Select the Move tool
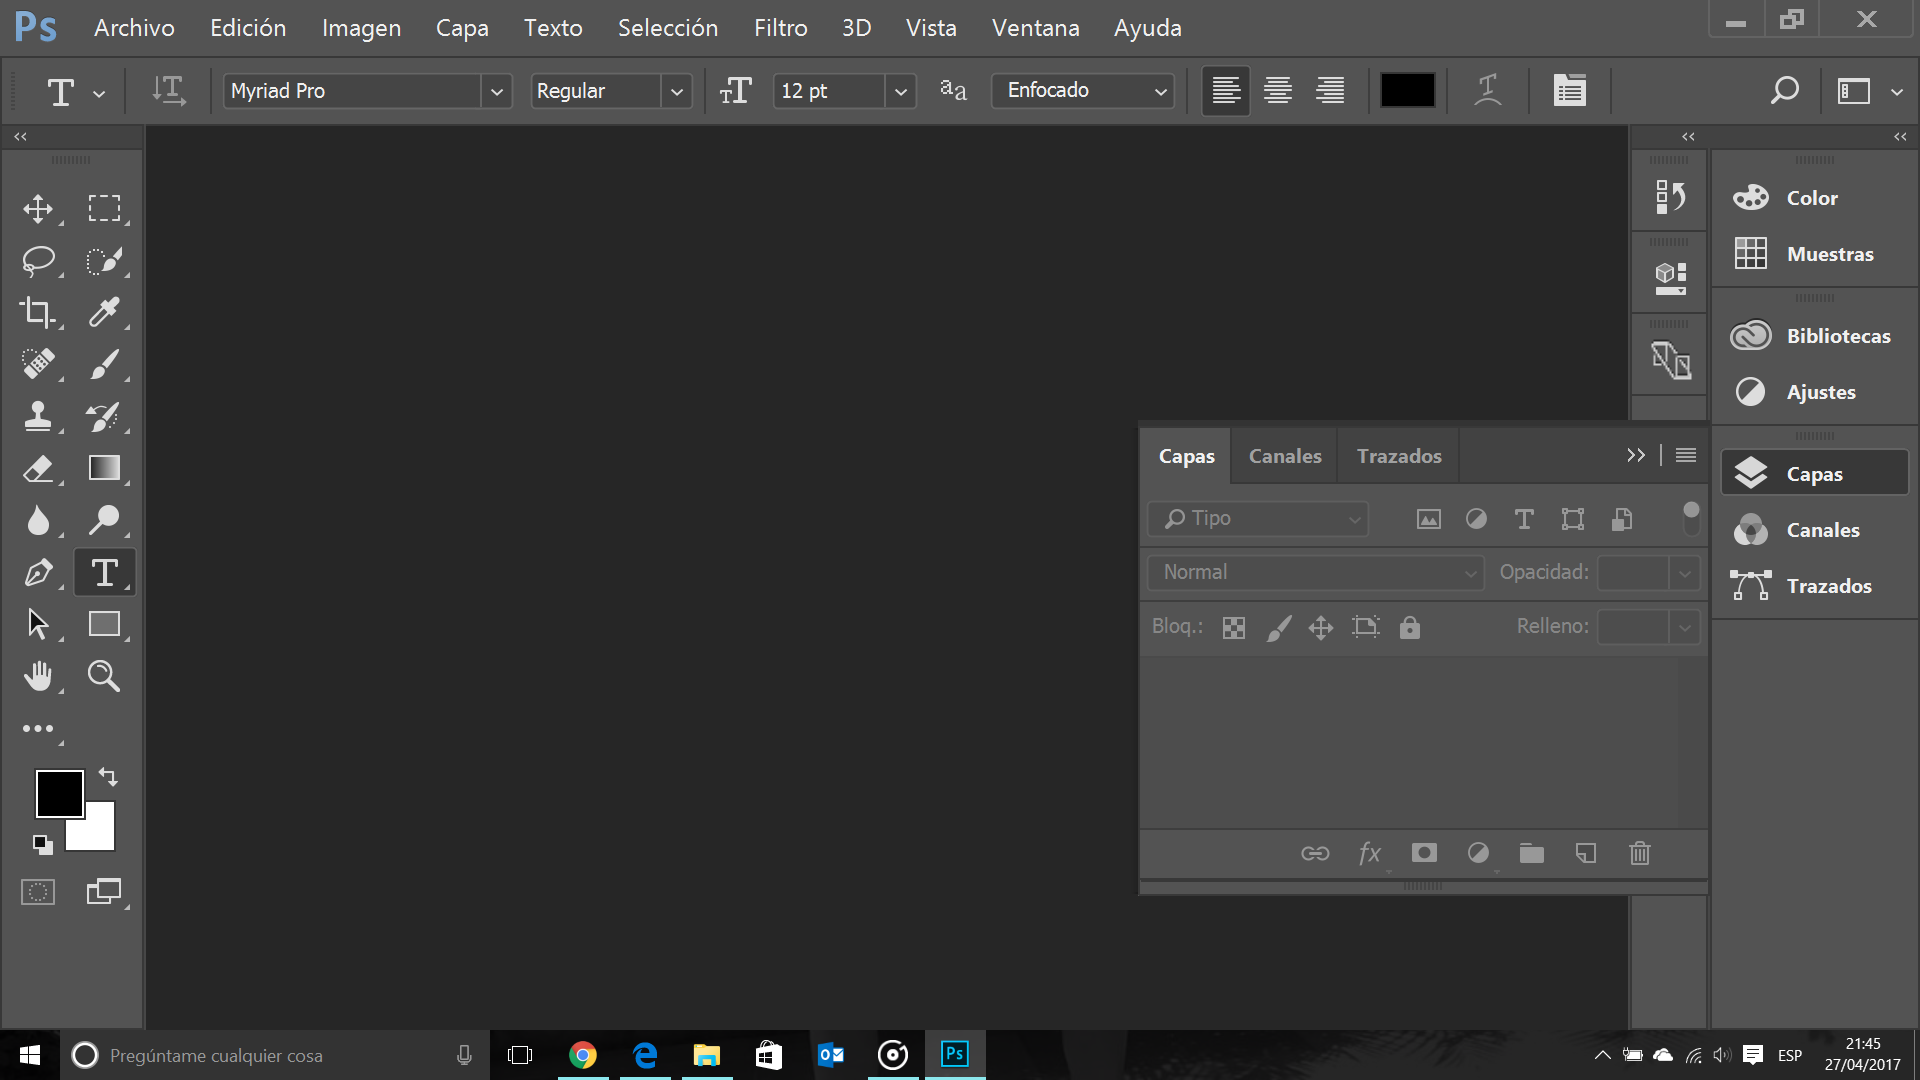This screenshot has width=1920, height=1080. tap(38, 209)
